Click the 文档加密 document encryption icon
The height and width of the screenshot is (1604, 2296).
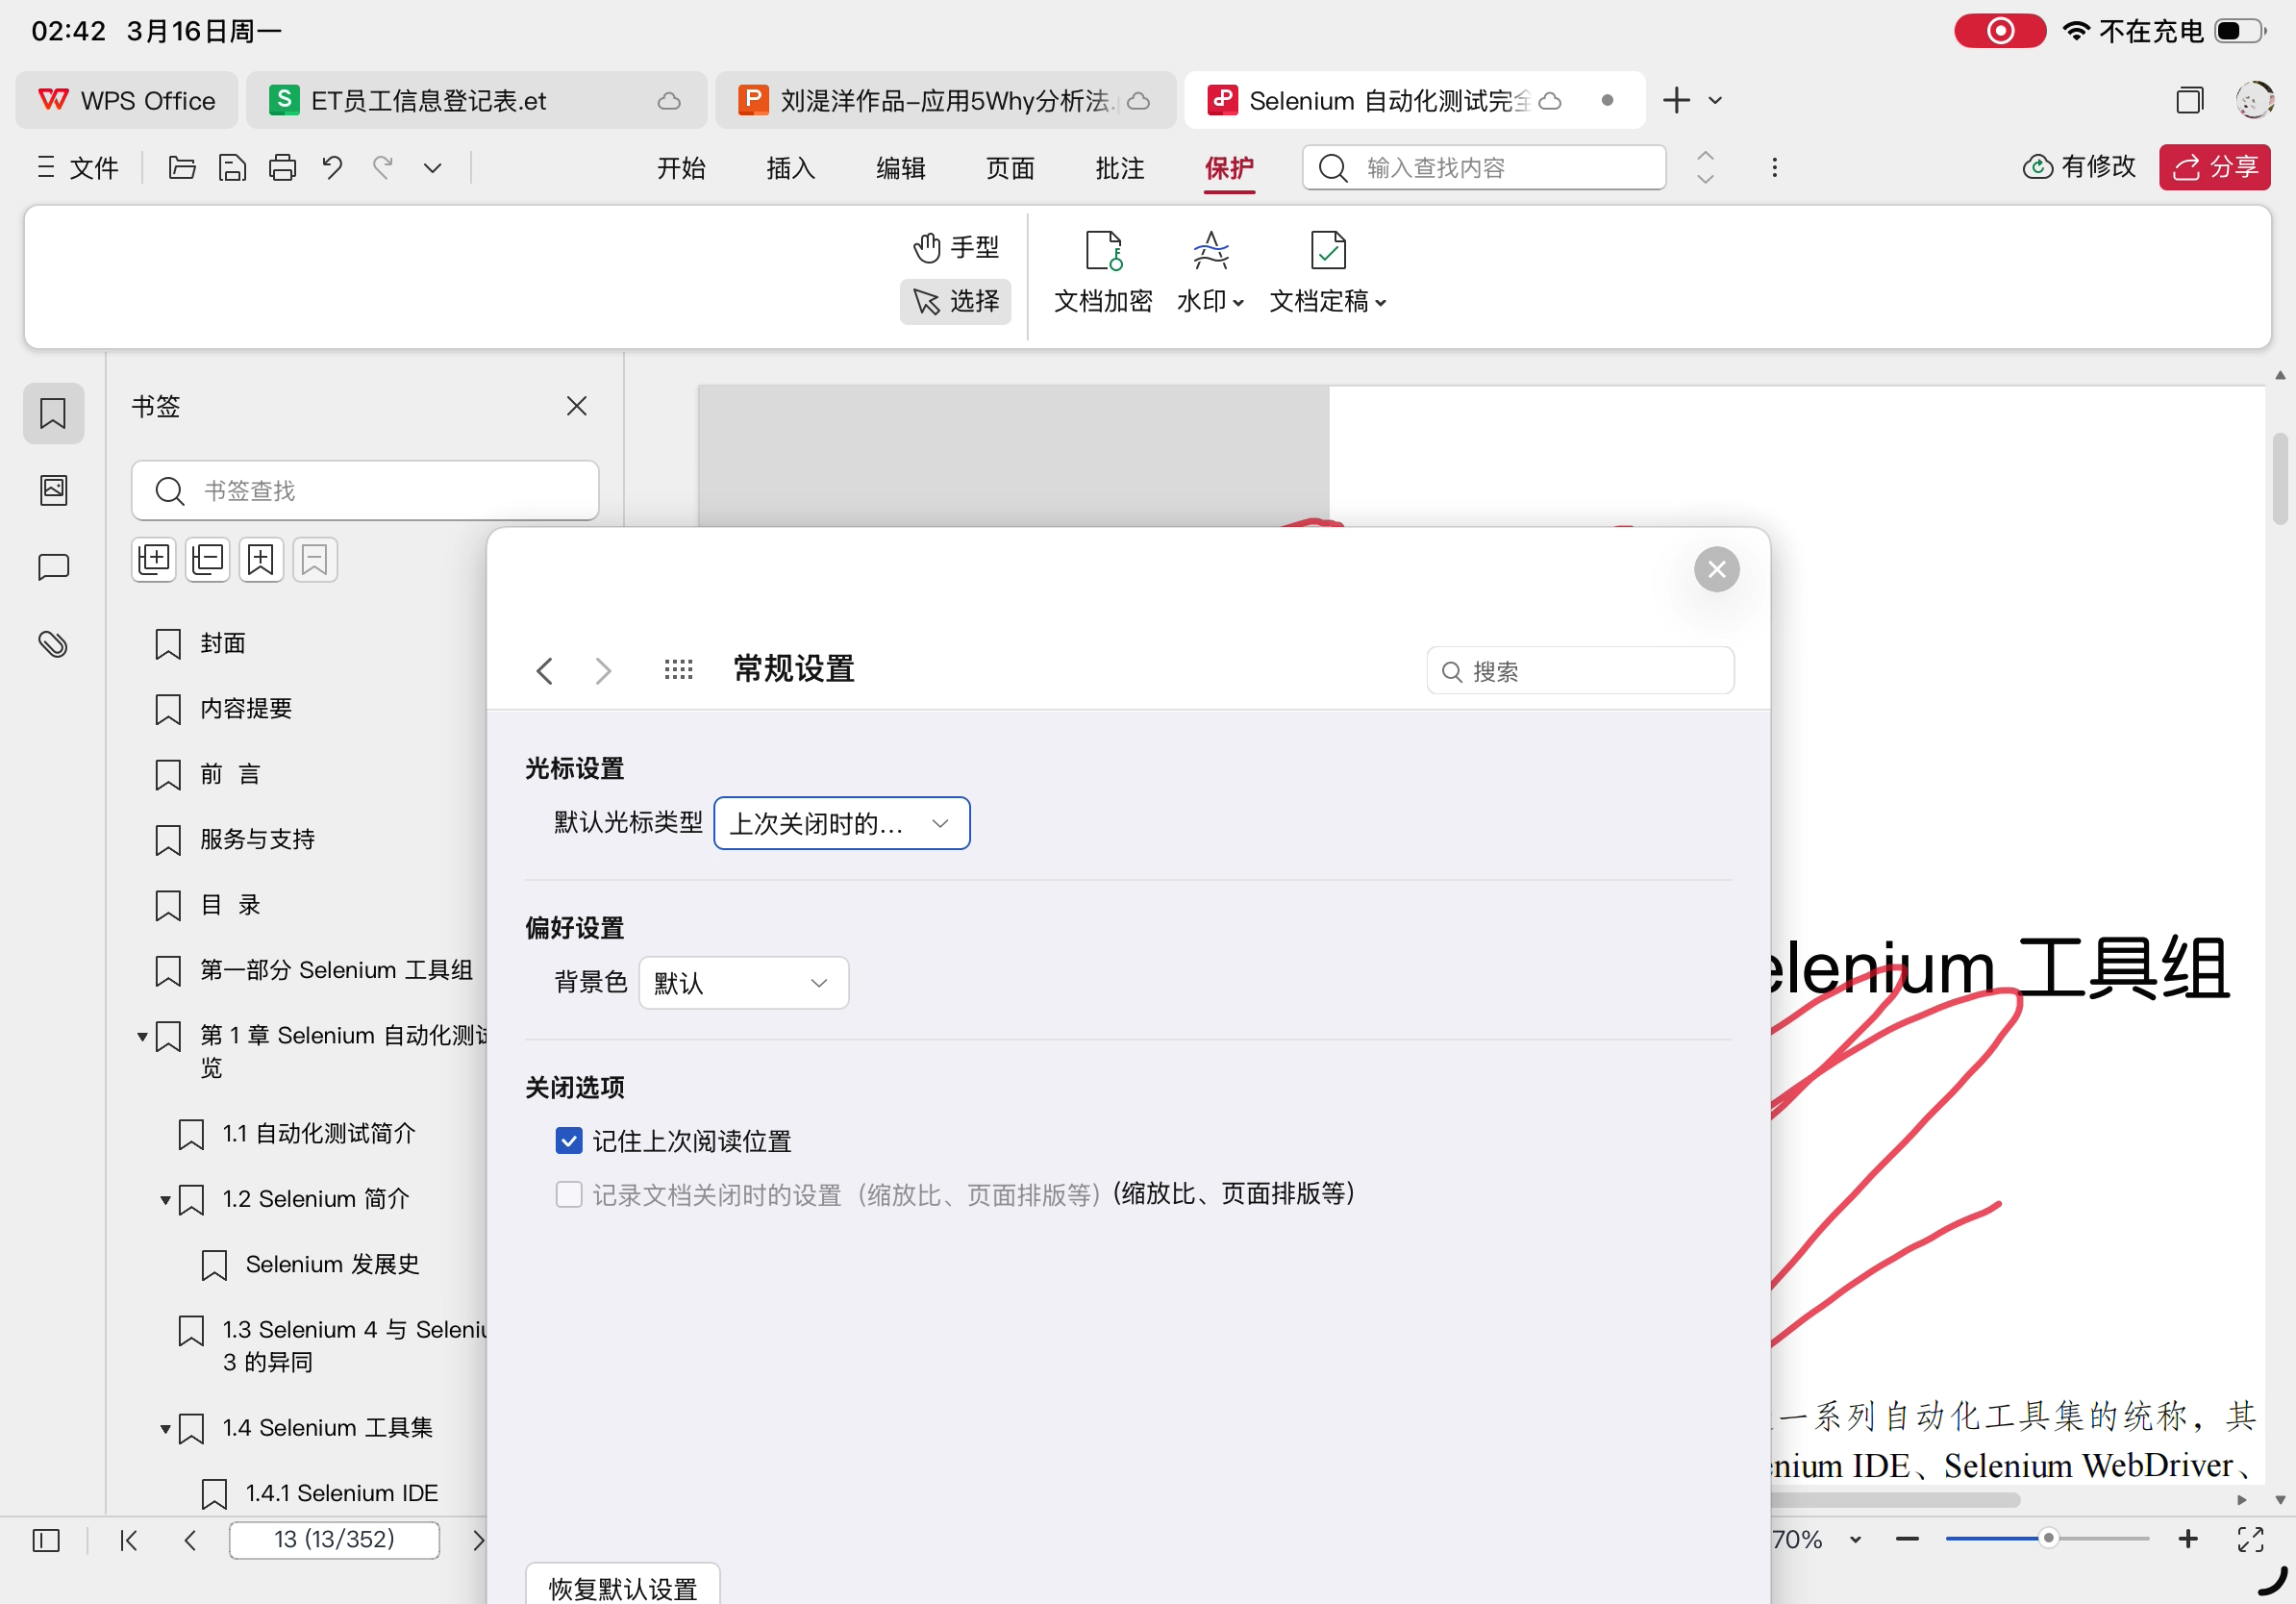tap(1103, 251)
